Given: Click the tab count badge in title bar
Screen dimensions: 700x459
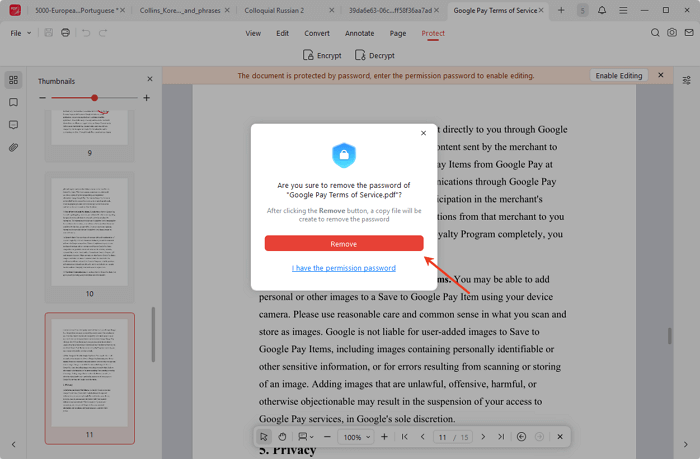Looking at the screenshot, I should point(582,10).
